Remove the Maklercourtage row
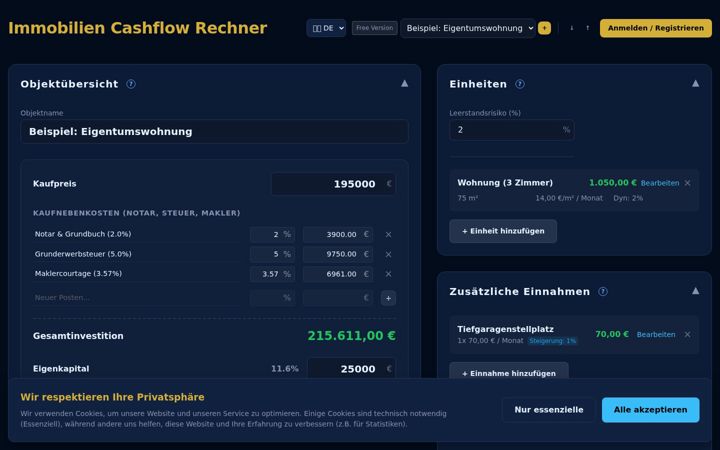Image resolution: width=720 pixels, height=450 pixels. tap(388, 274)
